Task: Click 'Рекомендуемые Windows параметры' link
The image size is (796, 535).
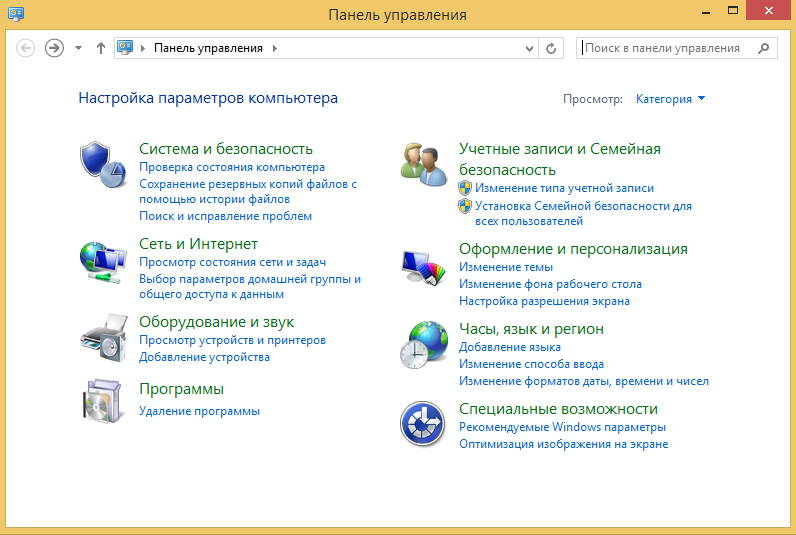Action: (562, 427)
